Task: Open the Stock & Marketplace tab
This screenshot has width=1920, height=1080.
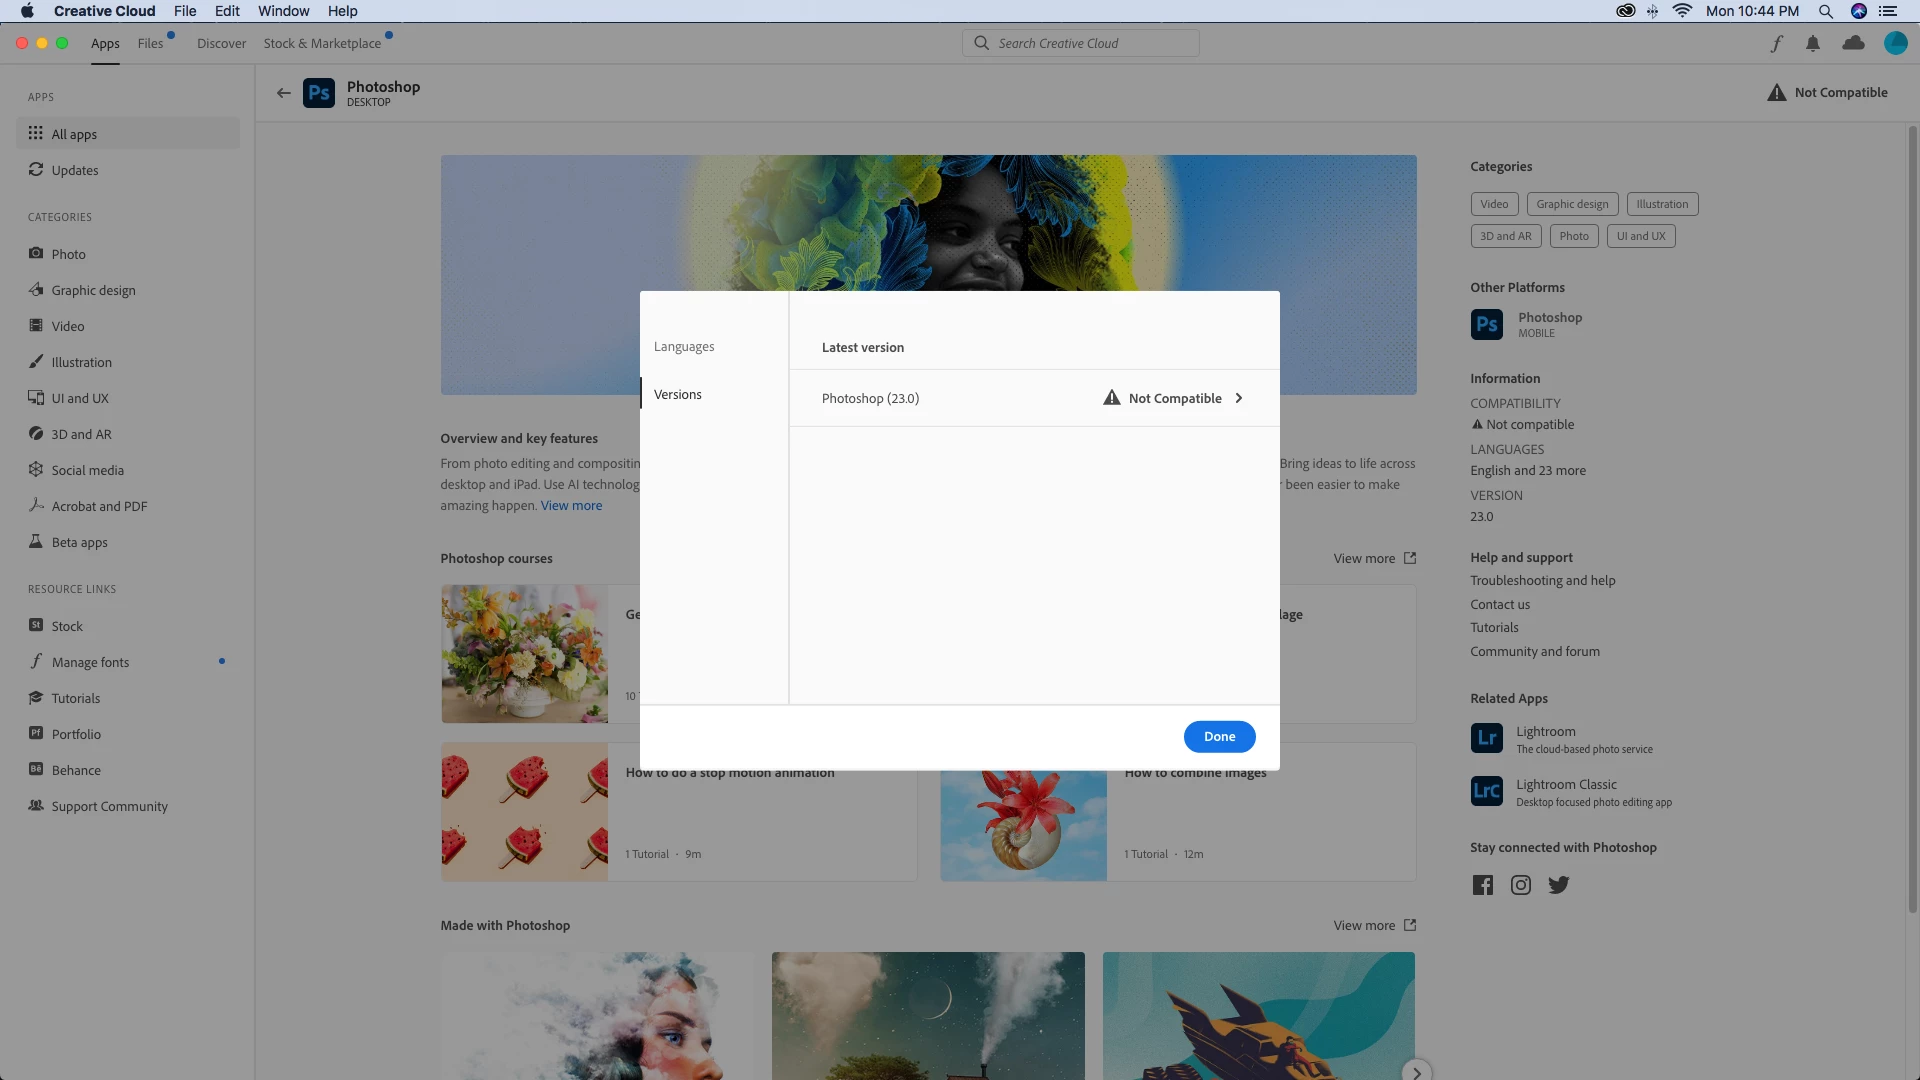Action: tap(322, 43)
